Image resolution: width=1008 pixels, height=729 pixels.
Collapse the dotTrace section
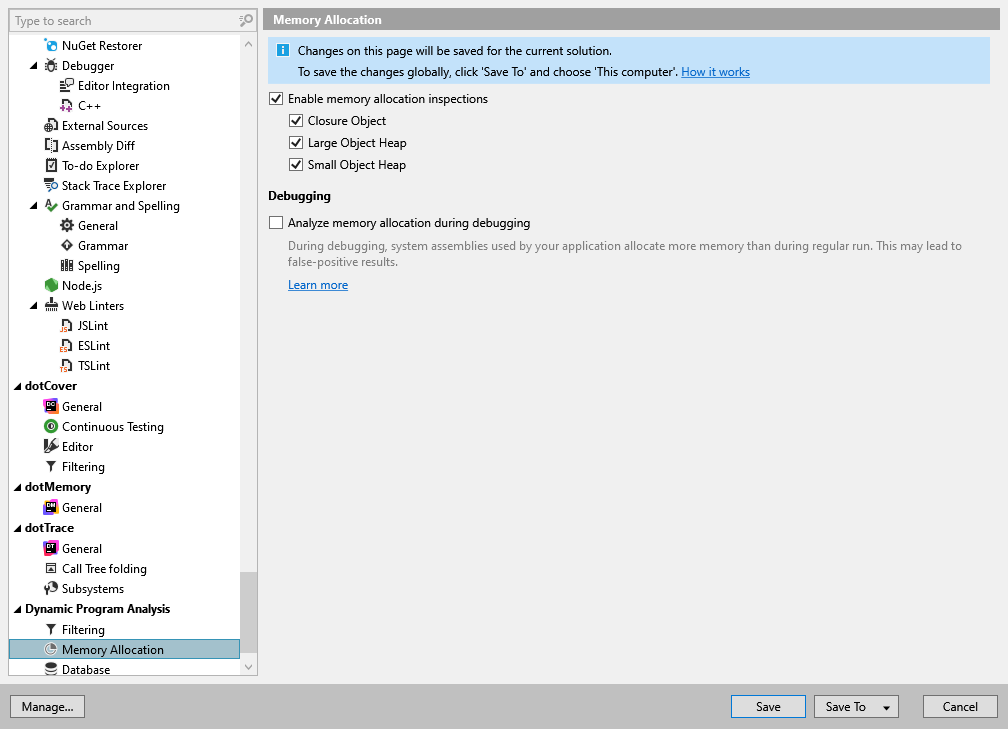[18, 528]
